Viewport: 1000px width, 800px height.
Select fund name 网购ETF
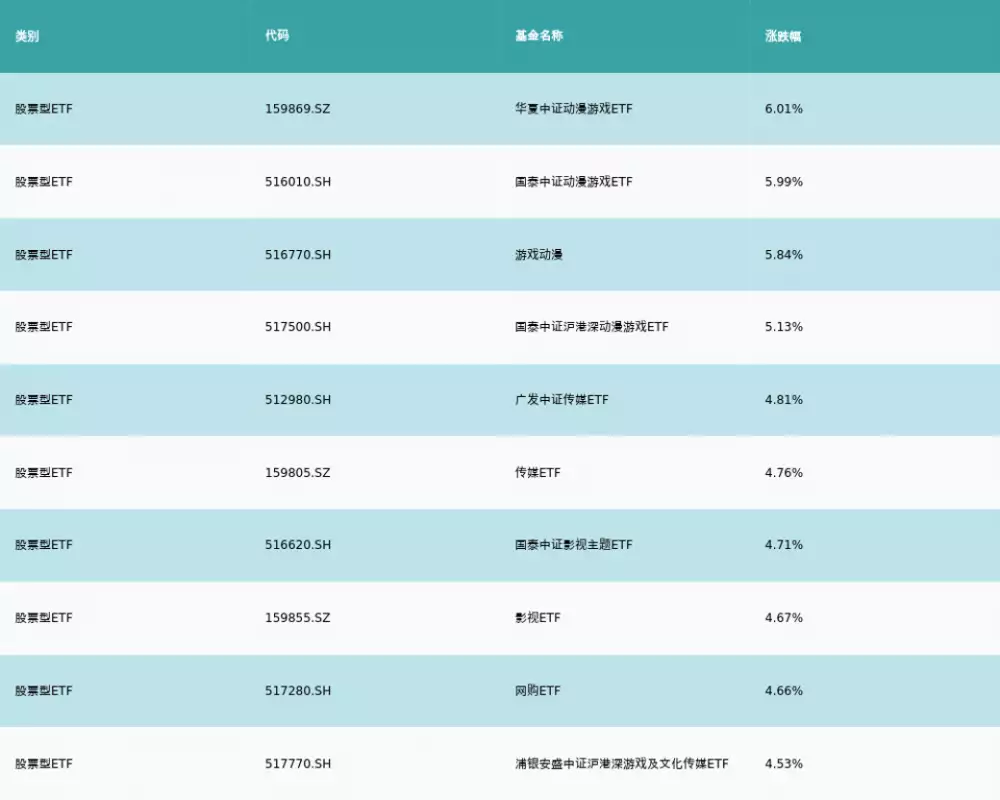[x=538, y=690]
